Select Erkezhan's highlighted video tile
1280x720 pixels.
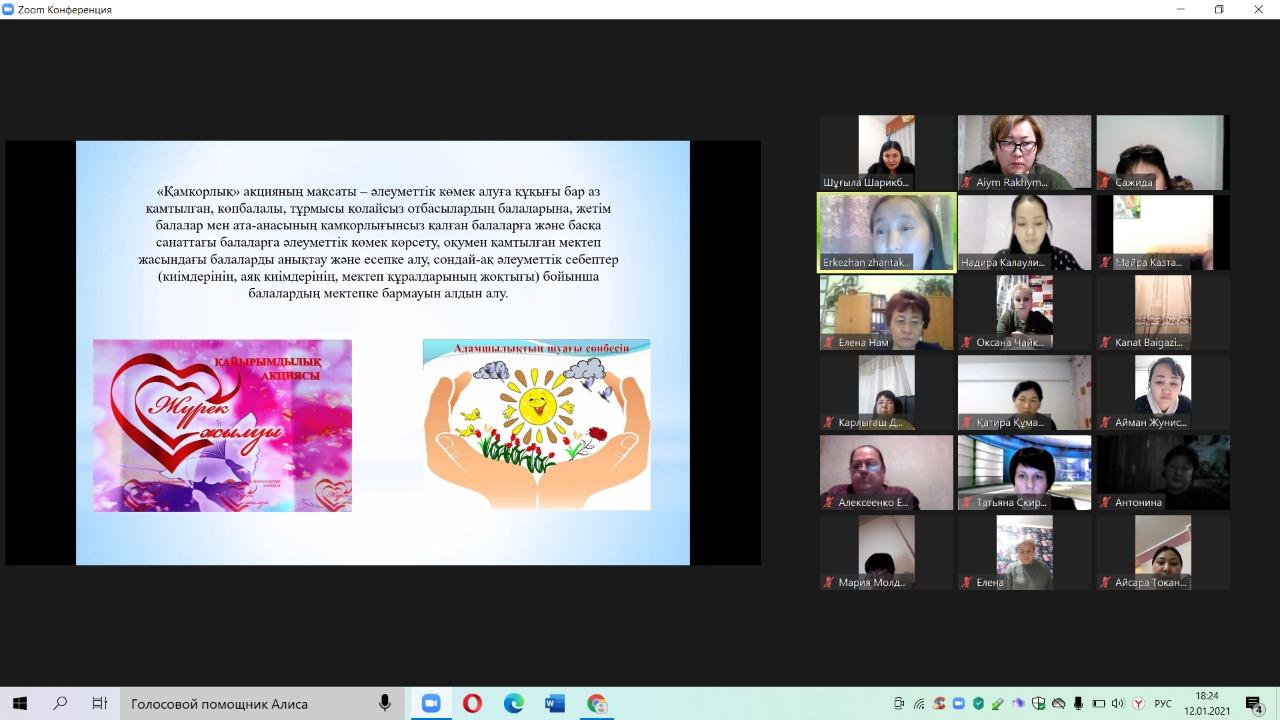(x=887, y=232)
